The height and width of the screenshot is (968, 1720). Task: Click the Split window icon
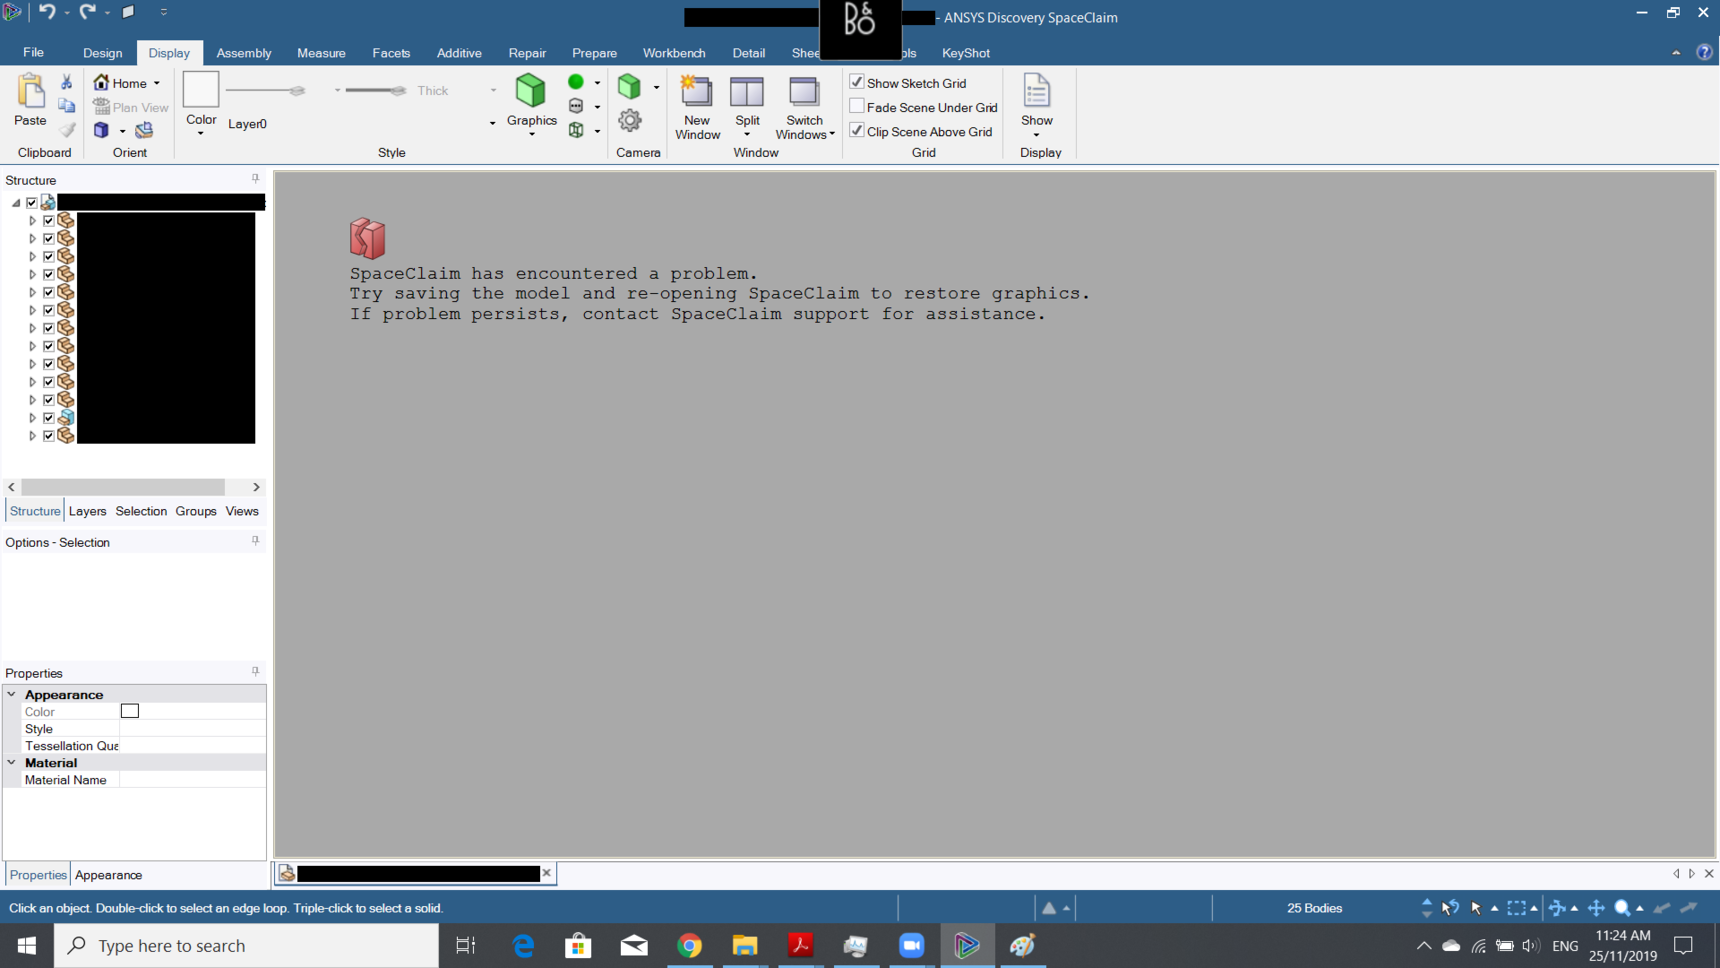tap(747, 91)
